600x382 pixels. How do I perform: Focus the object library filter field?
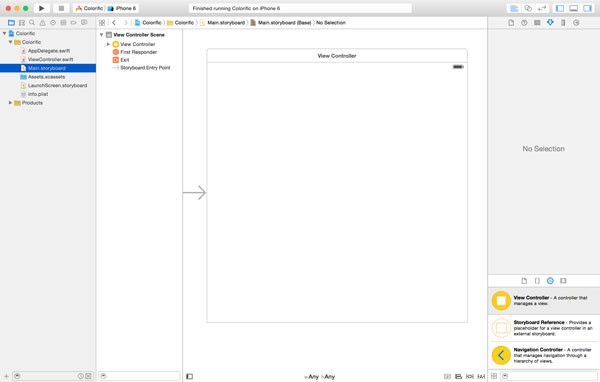(x=549, y=376)
